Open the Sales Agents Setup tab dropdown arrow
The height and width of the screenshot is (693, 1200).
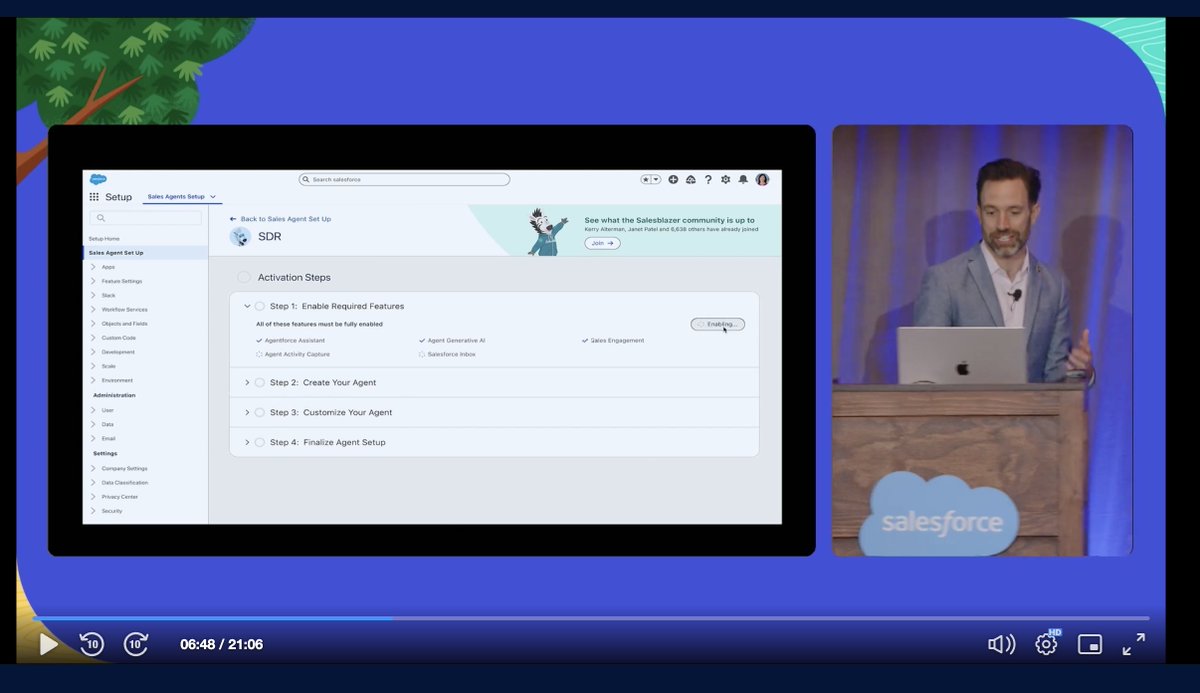[212, 197]
